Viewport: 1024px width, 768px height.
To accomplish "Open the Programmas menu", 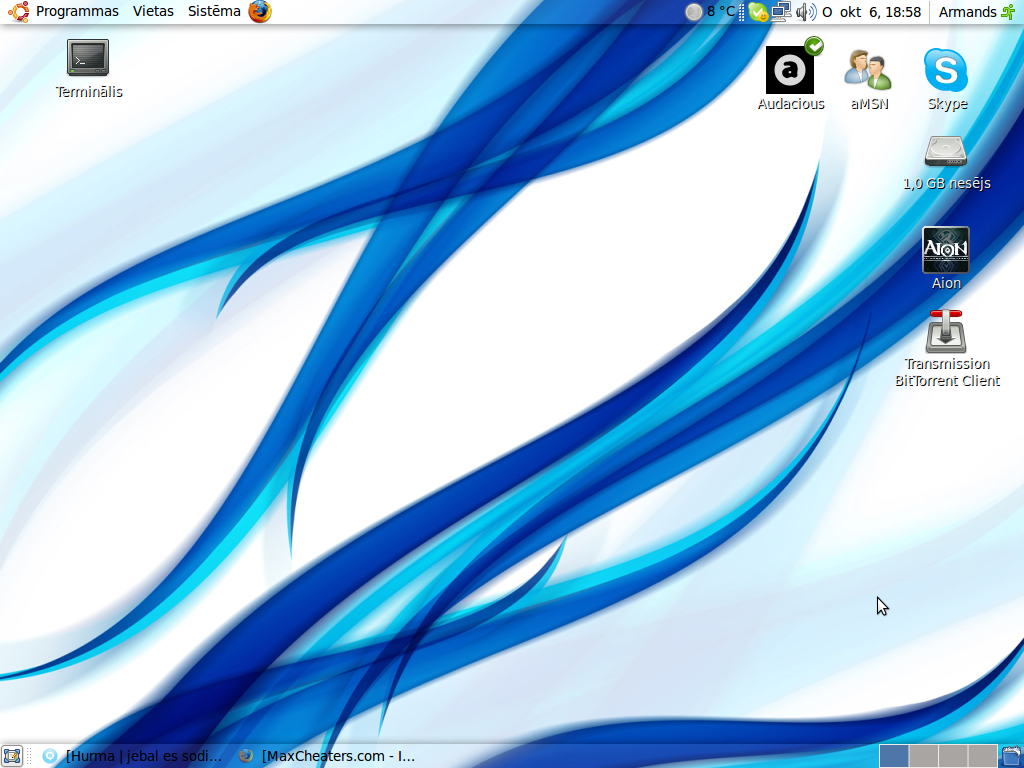I will point(76,12).
